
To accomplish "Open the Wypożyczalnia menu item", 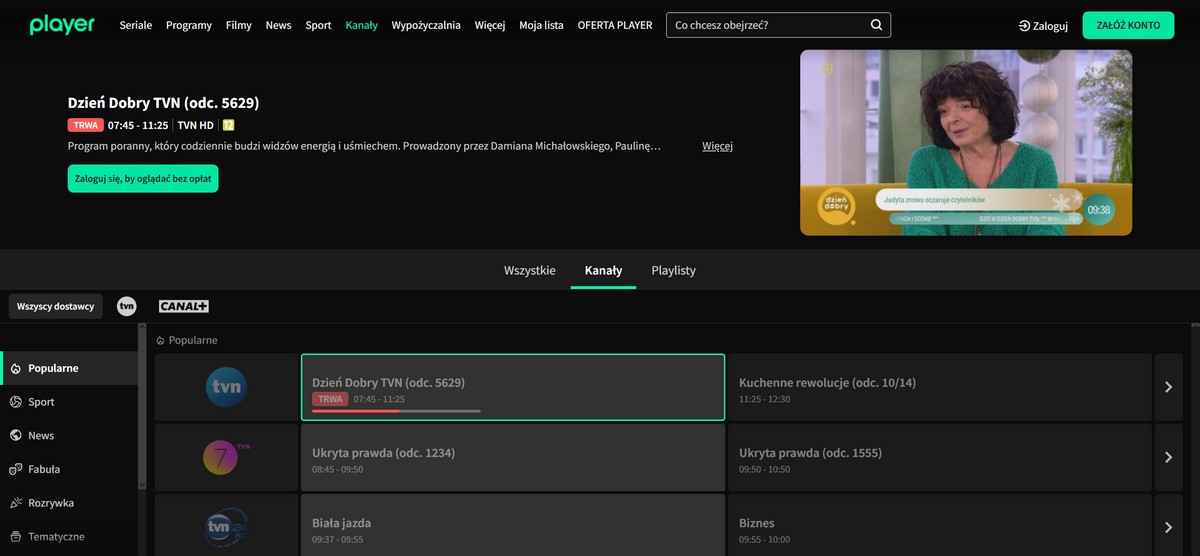I will (426, 25).
